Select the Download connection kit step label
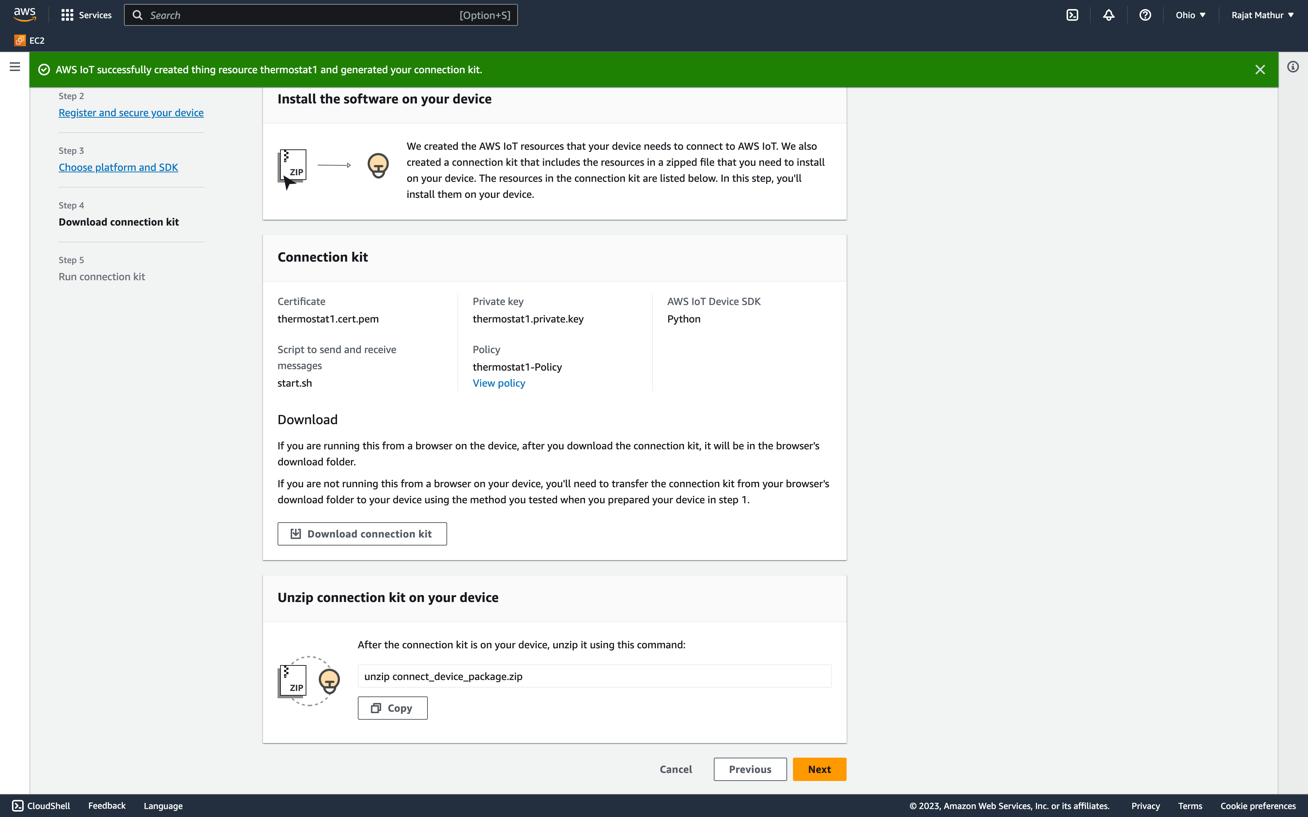The width and height of the screenshot is (1308, 817). 119,222
